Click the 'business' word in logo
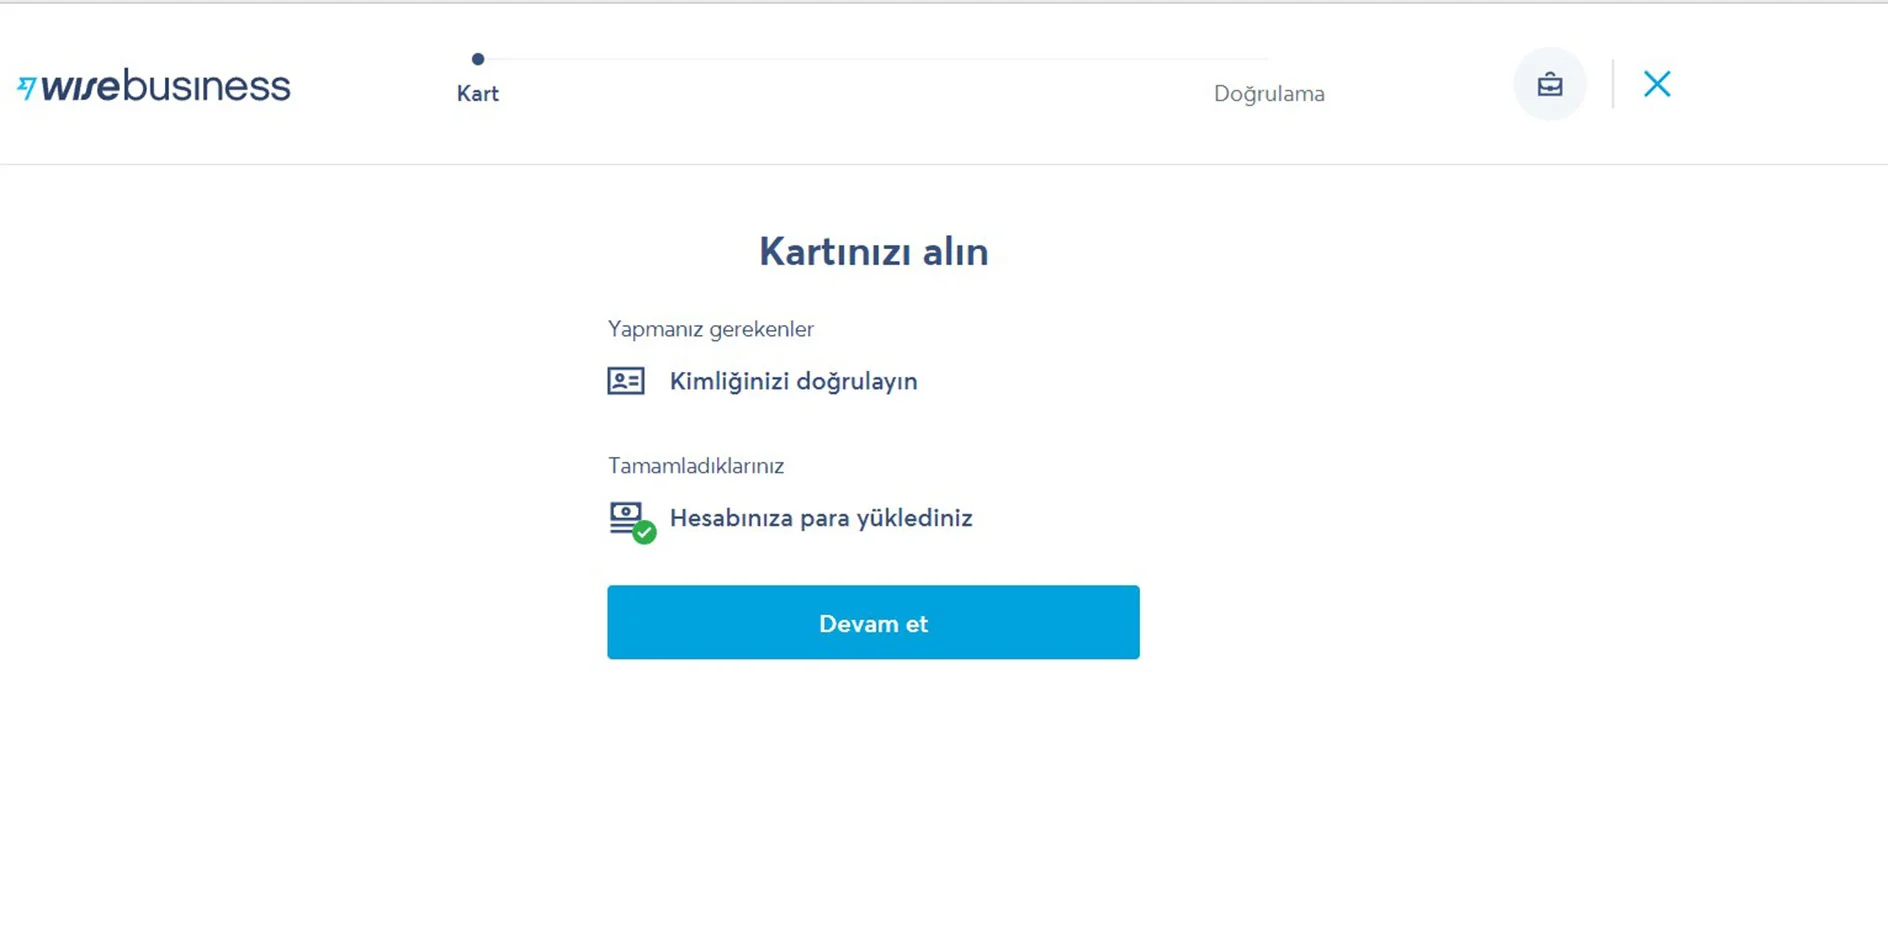The width and height of the screenshot is (1888, 925). click(x=207, y=86)
